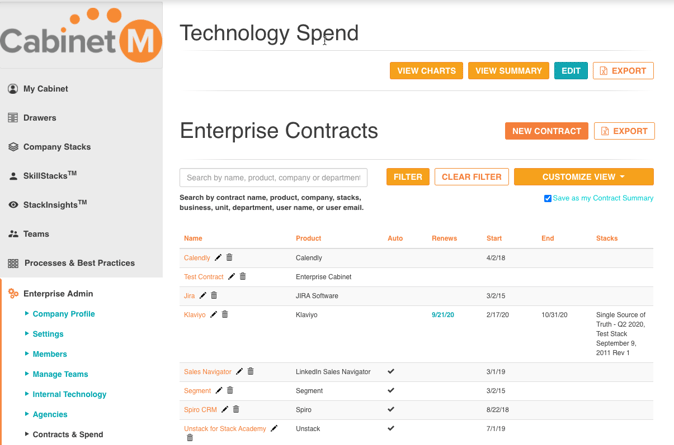
Task: Expand the Internal Technology item
Action: point(69,394)
